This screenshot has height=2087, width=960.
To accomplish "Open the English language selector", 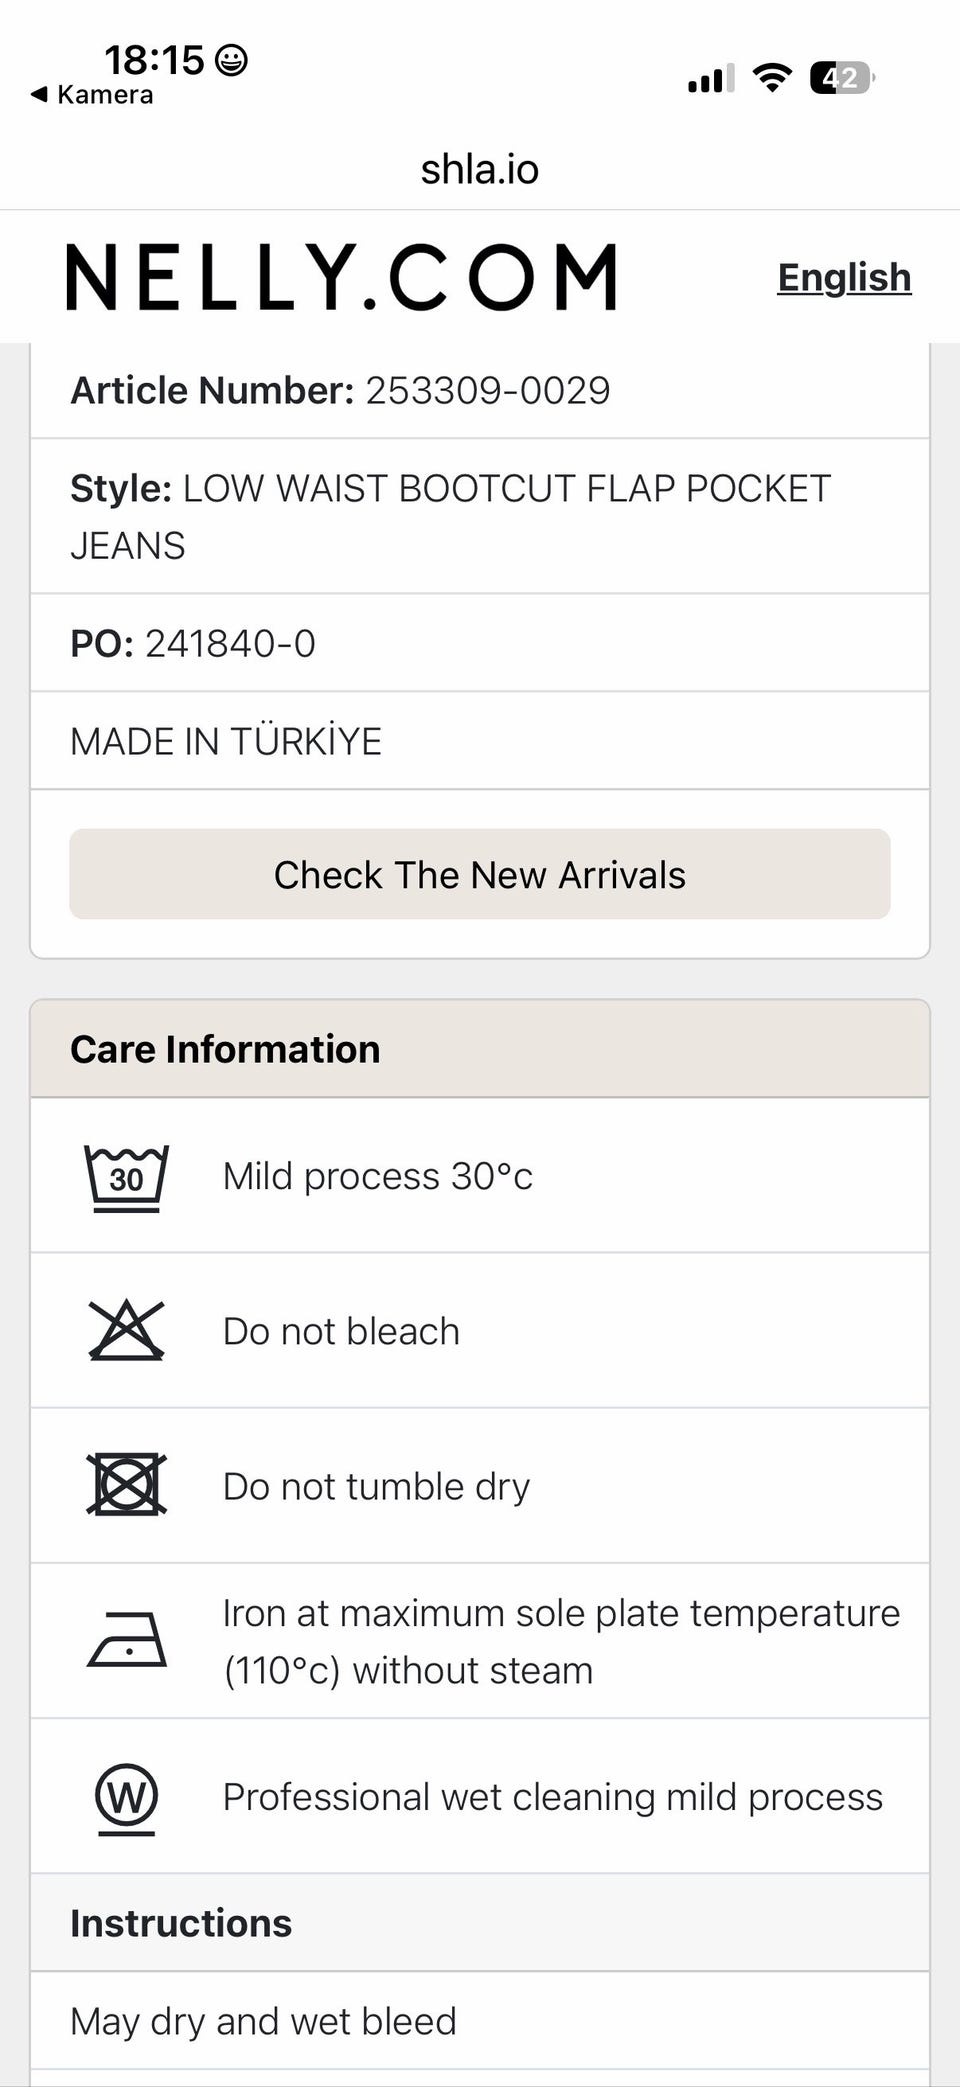I will pyautogui.click(x=844, y=277).
